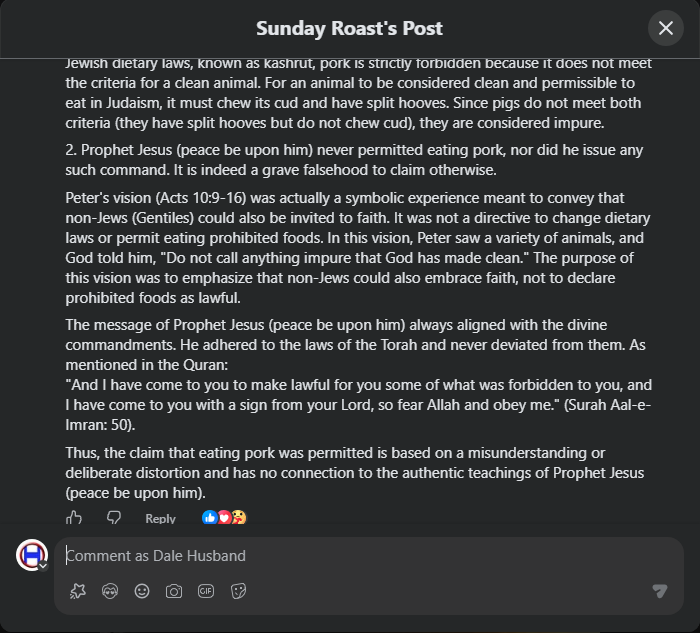Click the red heart Love reaction
Screen dimensions: 700x633
224,517
